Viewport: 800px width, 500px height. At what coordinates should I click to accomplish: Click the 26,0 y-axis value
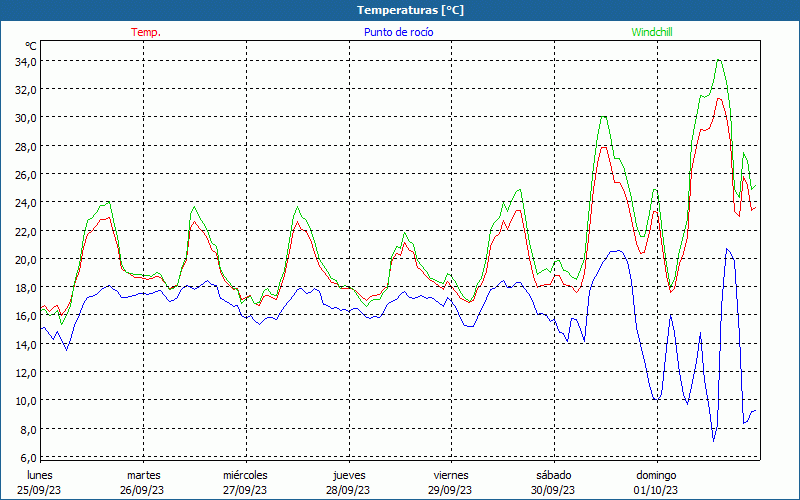point(26,174)
